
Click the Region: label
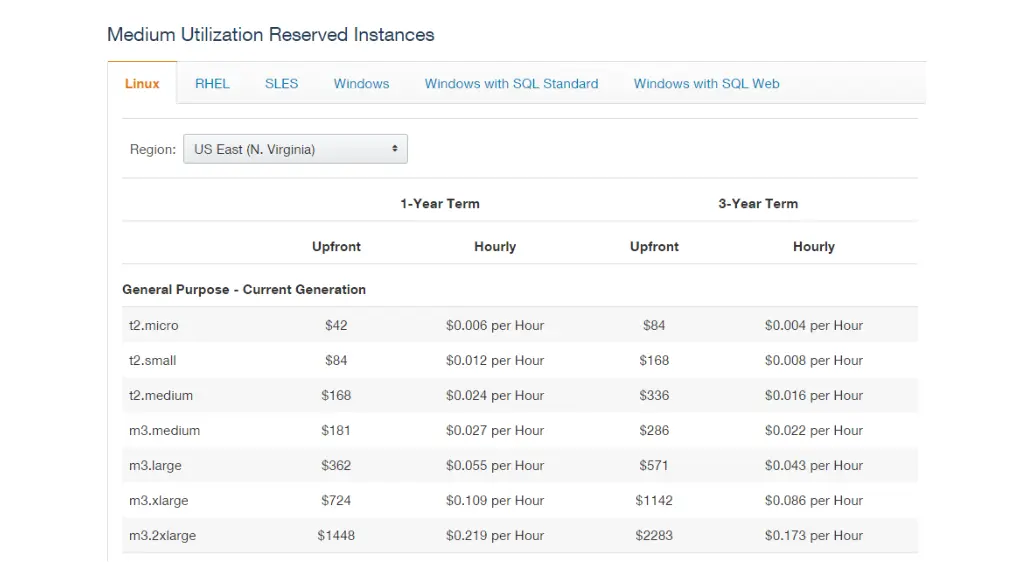tap(153, 150)
